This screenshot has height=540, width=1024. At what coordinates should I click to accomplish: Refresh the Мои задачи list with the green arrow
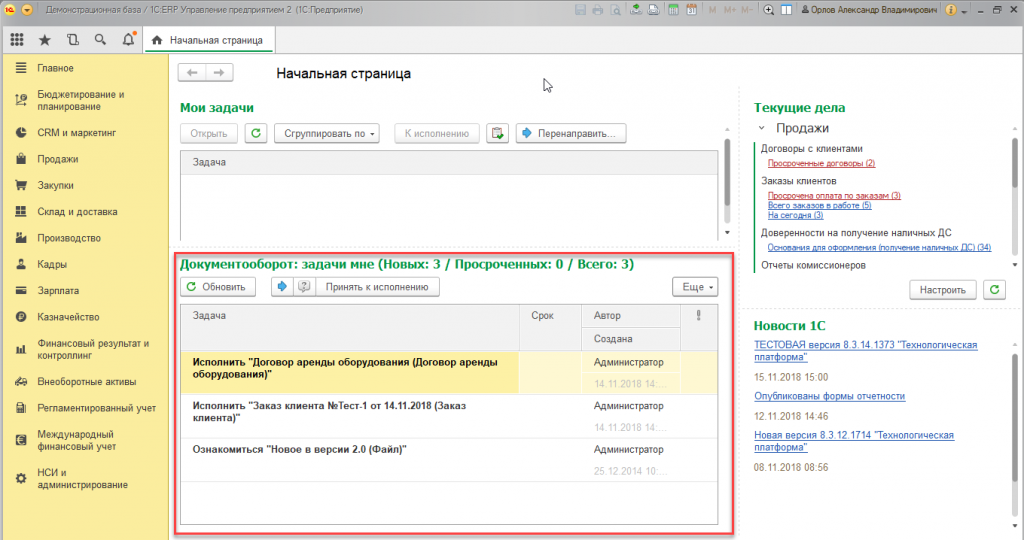click(x=256, y=133)
